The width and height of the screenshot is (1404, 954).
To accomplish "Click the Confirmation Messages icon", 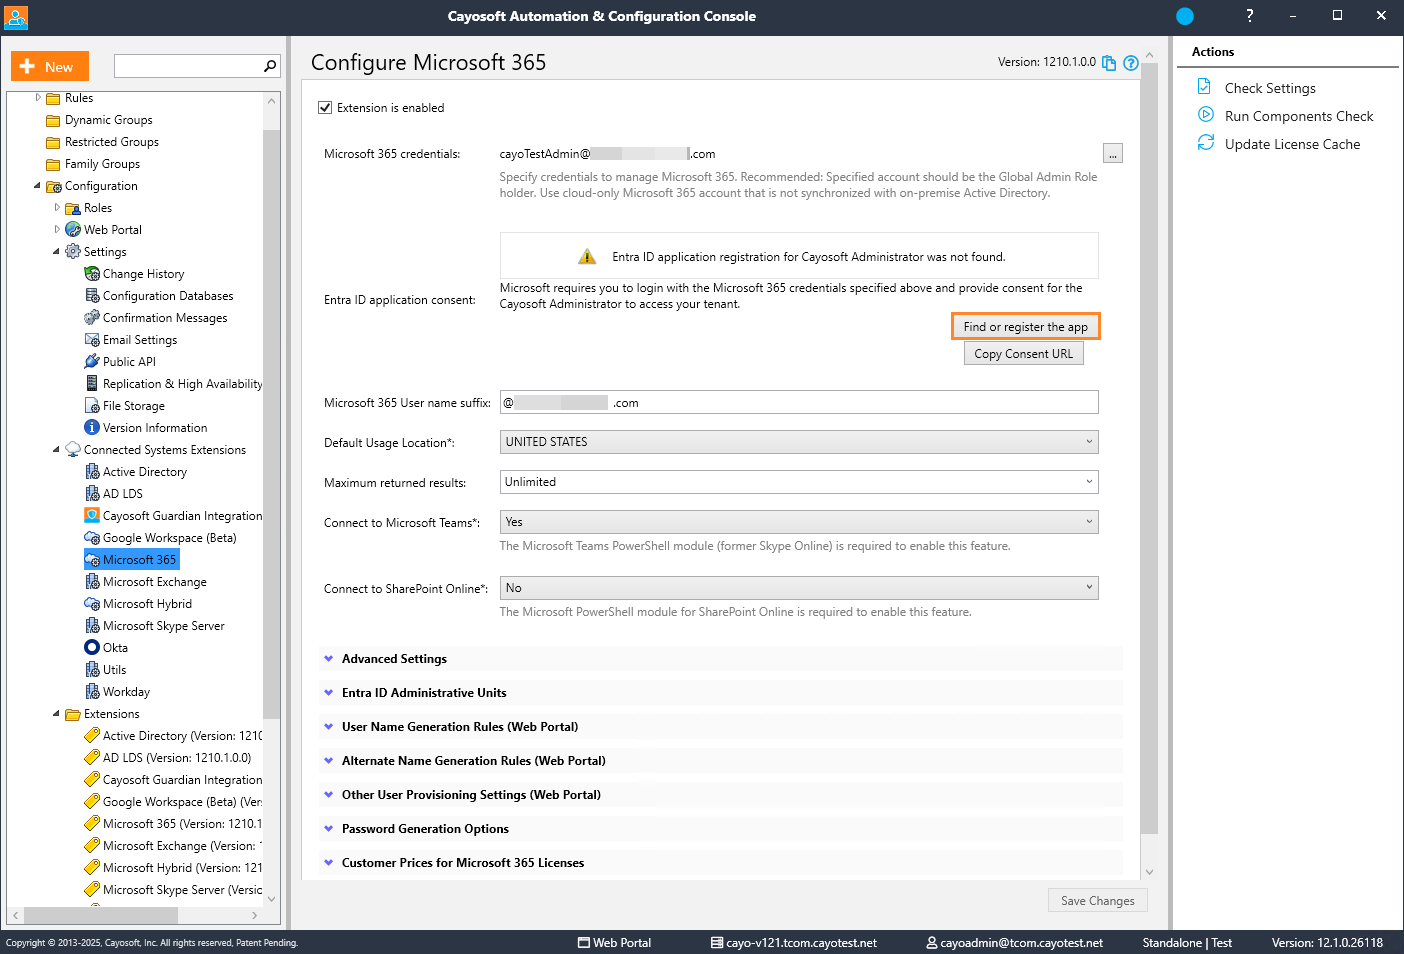I will coord(92,317).
